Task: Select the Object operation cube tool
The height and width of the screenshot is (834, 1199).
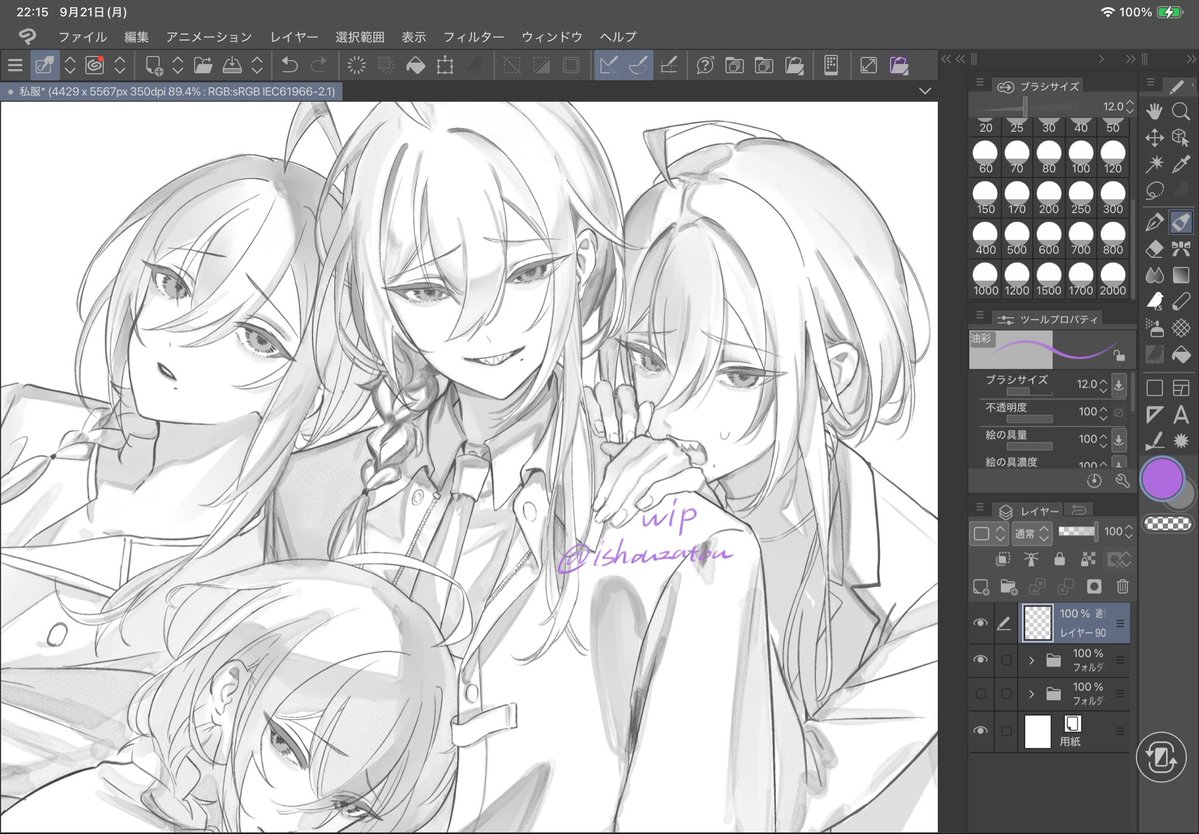Action: (1181, 138)
